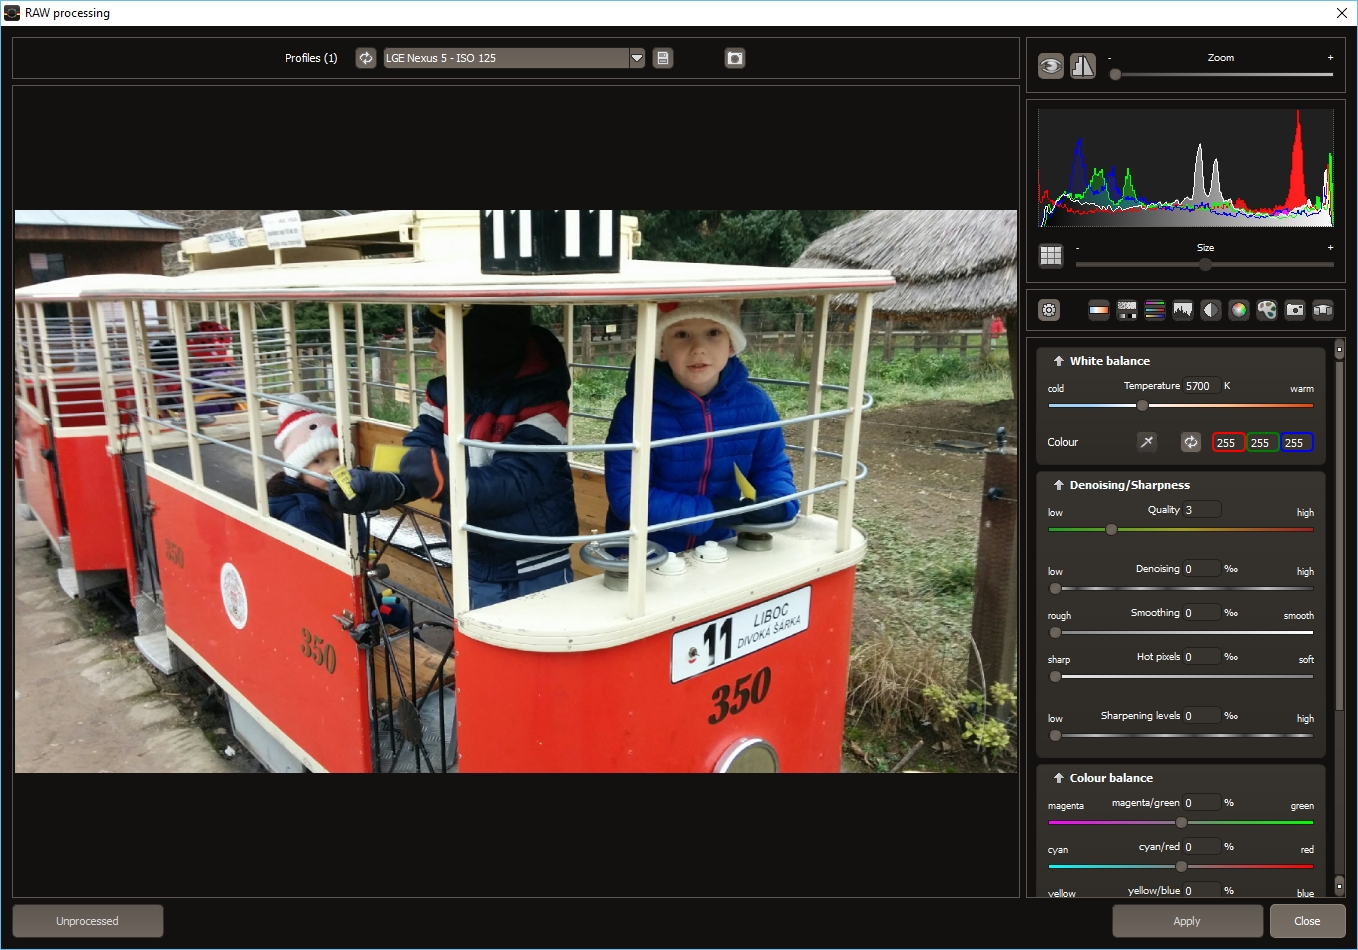The height and width of the screenshot is (950, 1358).
Task: Click the magenta/green slider handle
Action: coord(1181,822)
